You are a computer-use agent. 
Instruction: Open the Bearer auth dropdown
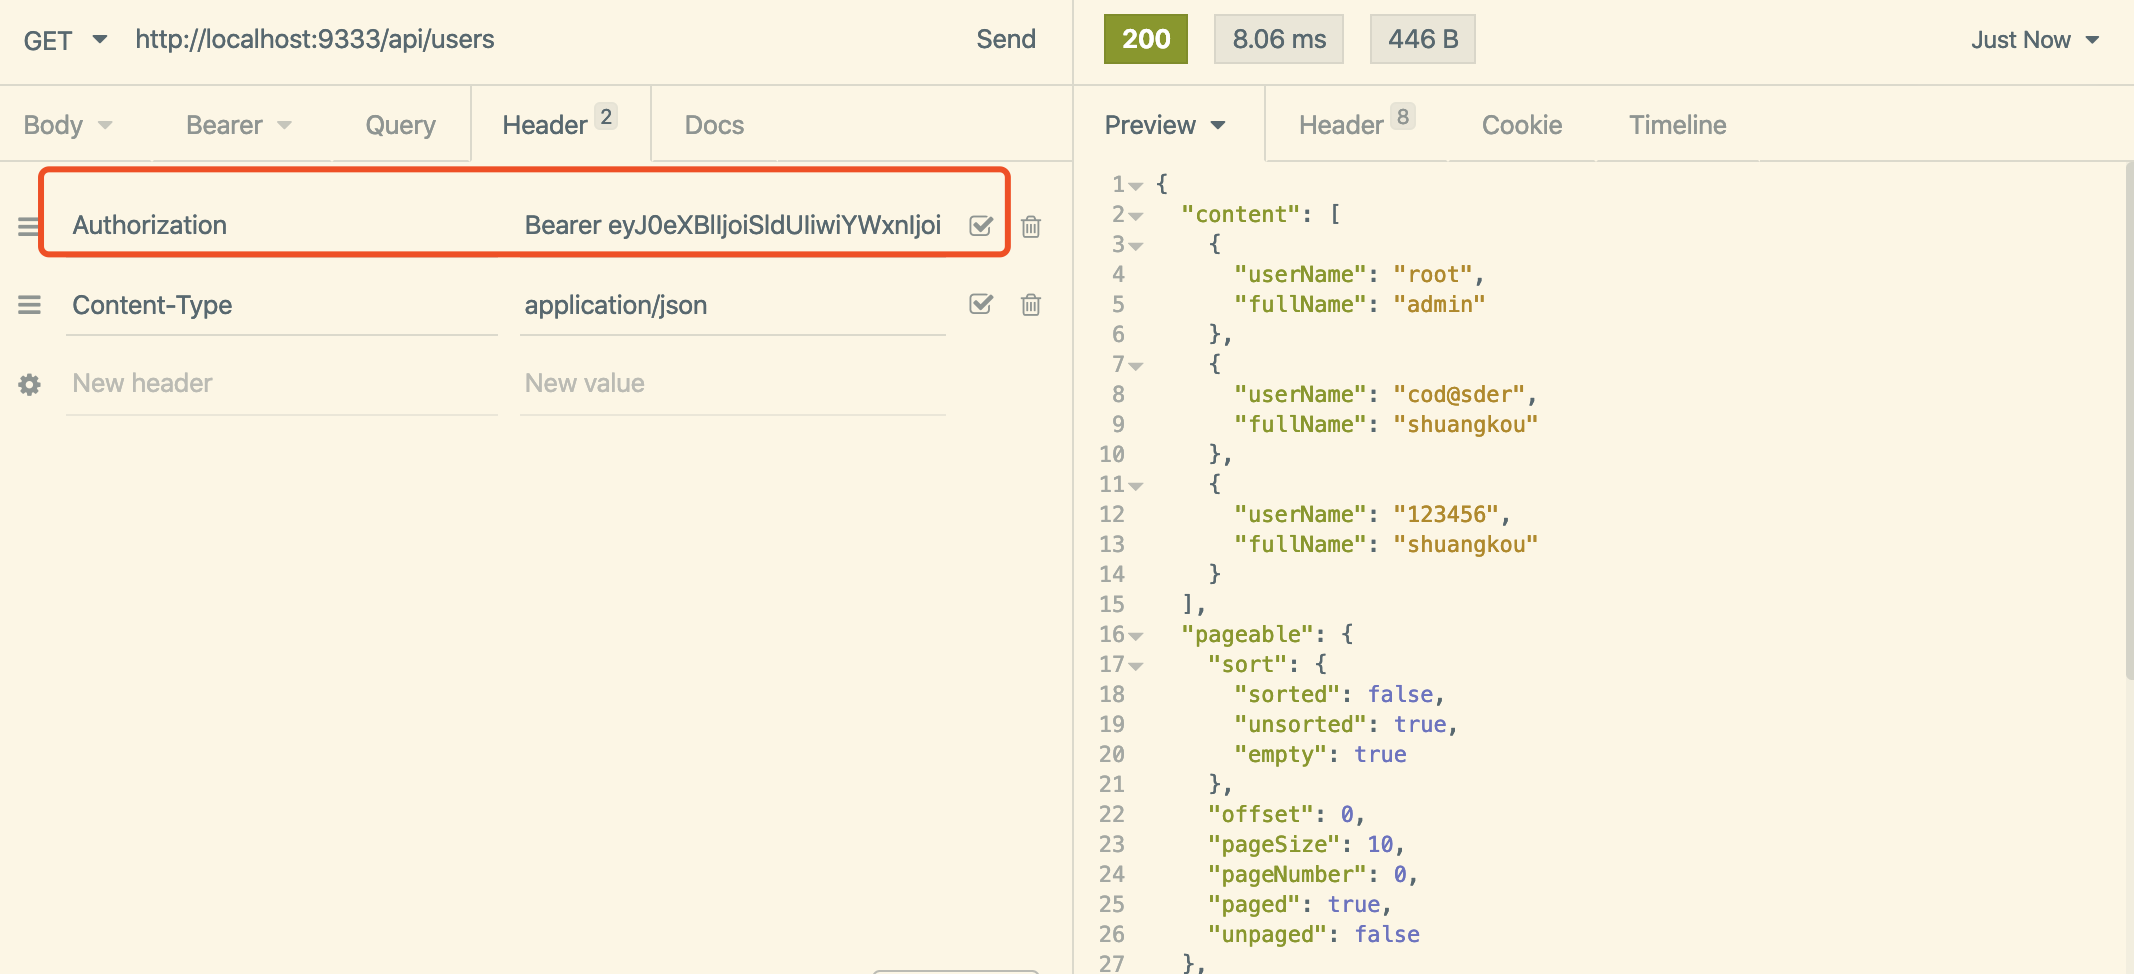click(x=239, y=125)
